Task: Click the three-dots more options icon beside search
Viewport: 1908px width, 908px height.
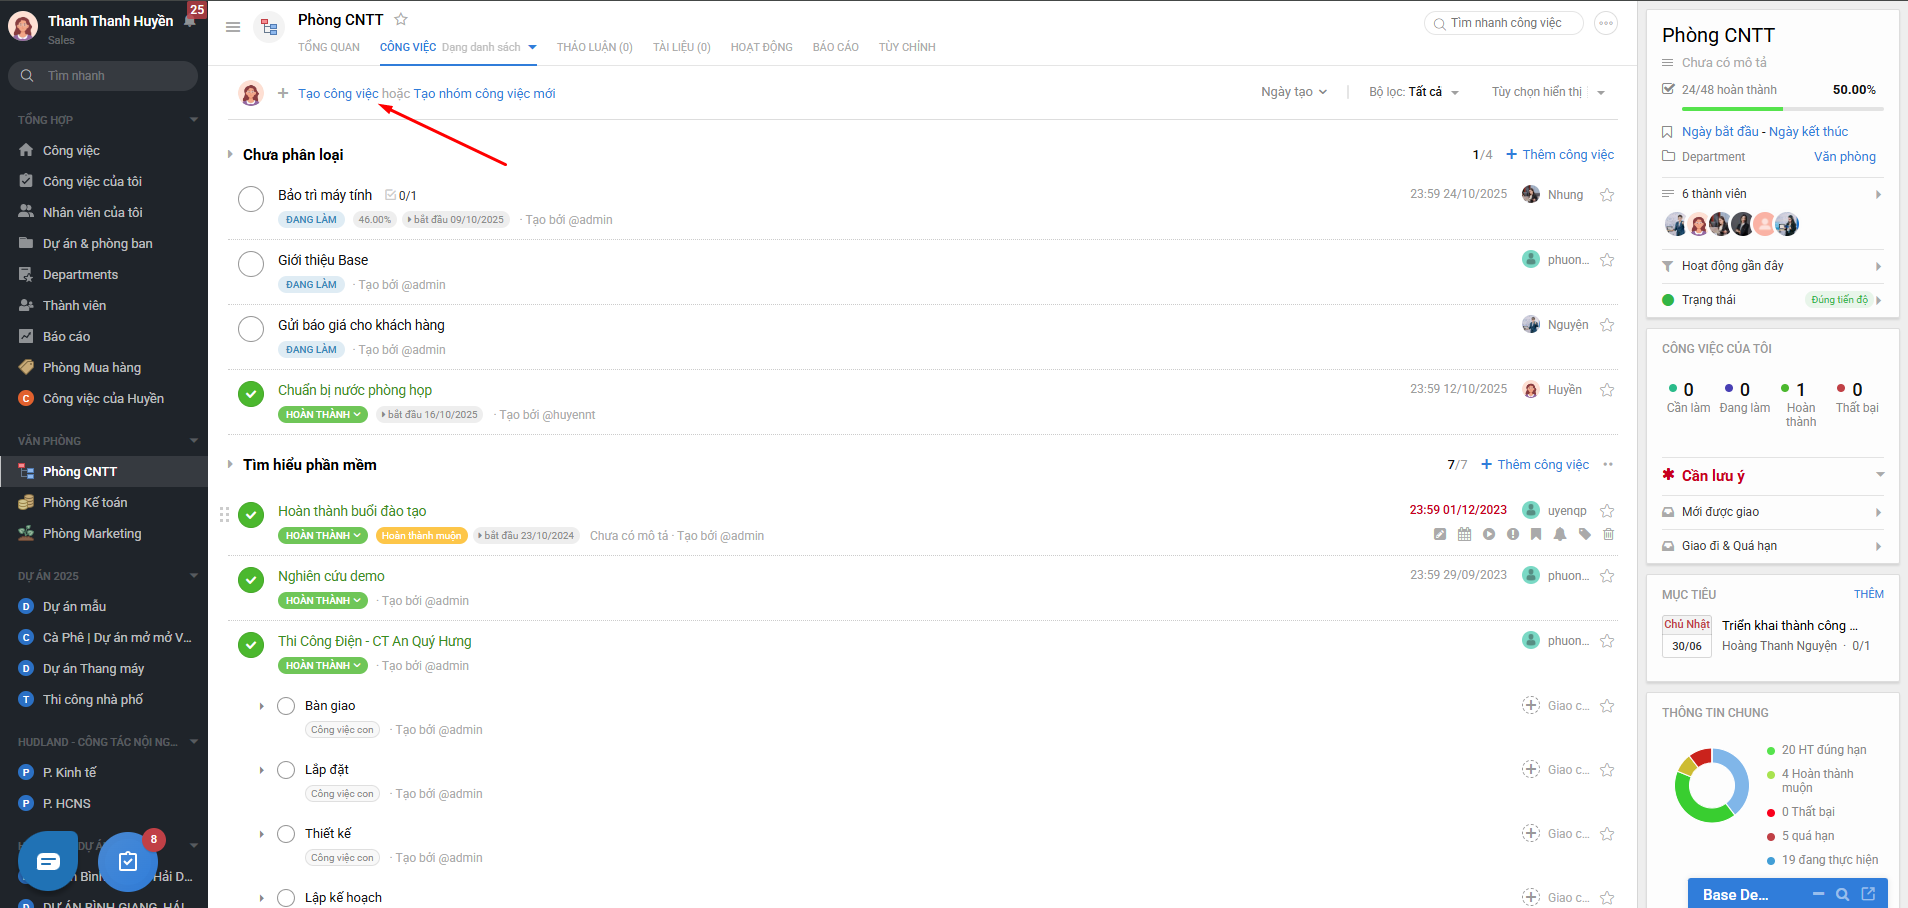Action: tap(1606, 23)
